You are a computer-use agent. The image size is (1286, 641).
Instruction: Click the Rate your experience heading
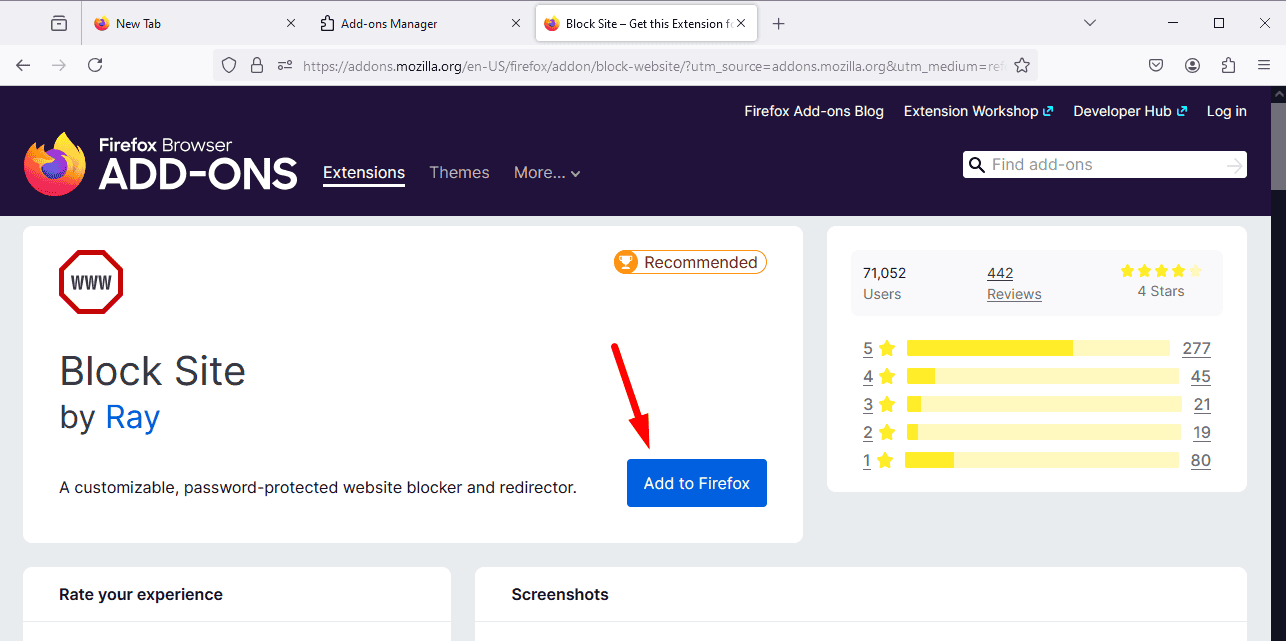[141, 594]
